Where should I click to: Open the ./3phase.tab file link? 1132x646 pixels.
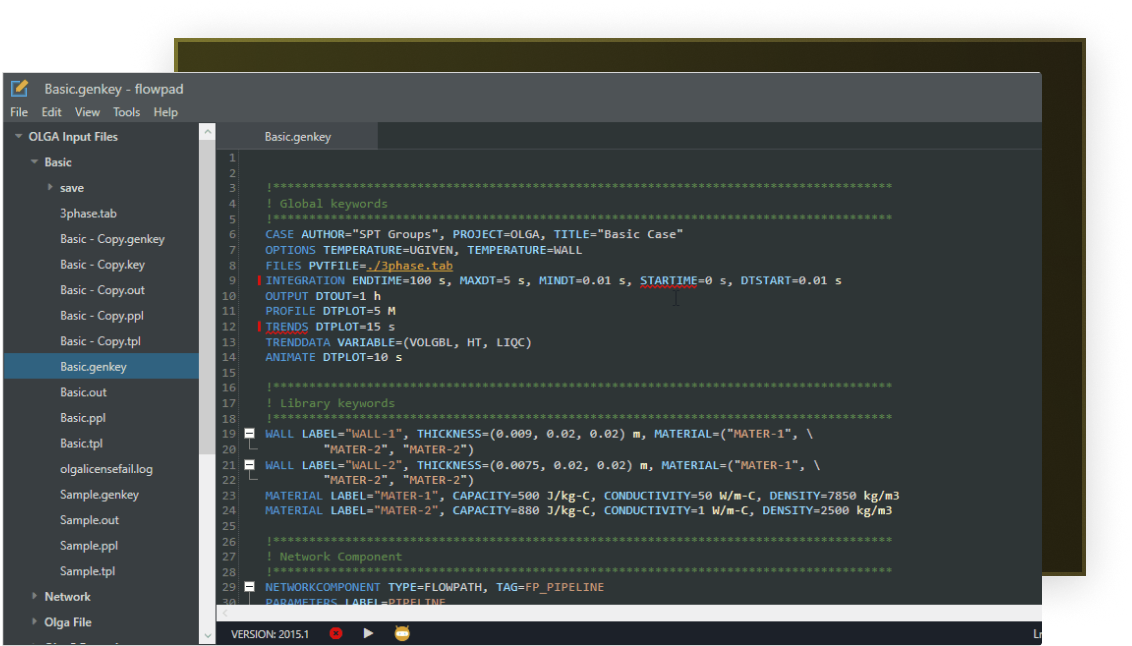(x=409, y=266)
